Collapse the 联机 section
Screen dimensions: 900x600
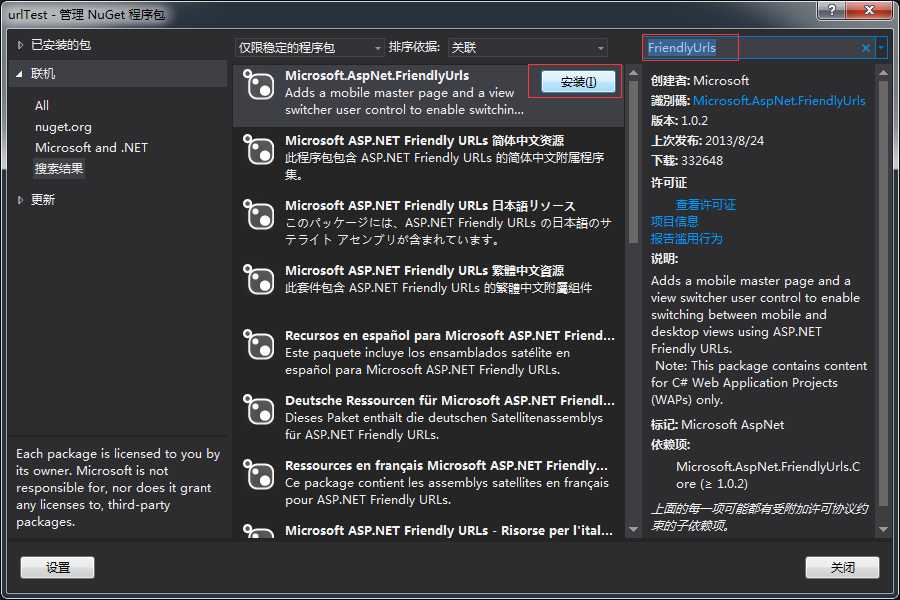point(20,73)
